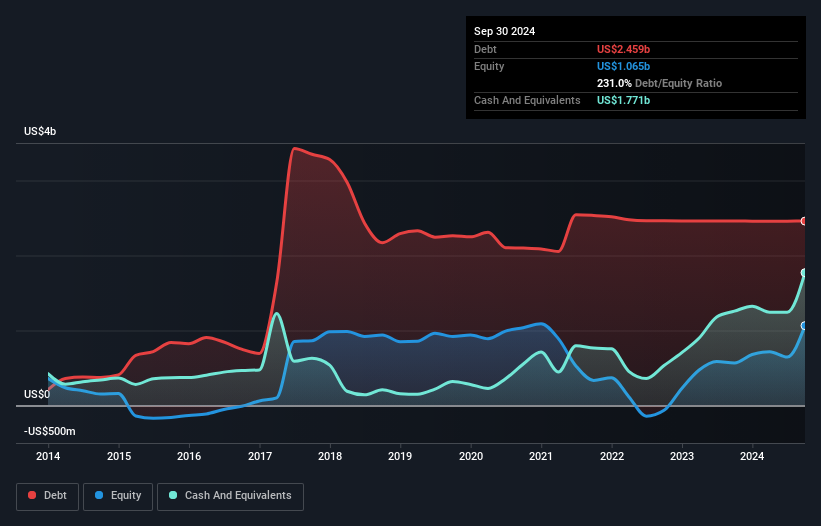Click the 2021 axis label

click(x=541, y=456)
